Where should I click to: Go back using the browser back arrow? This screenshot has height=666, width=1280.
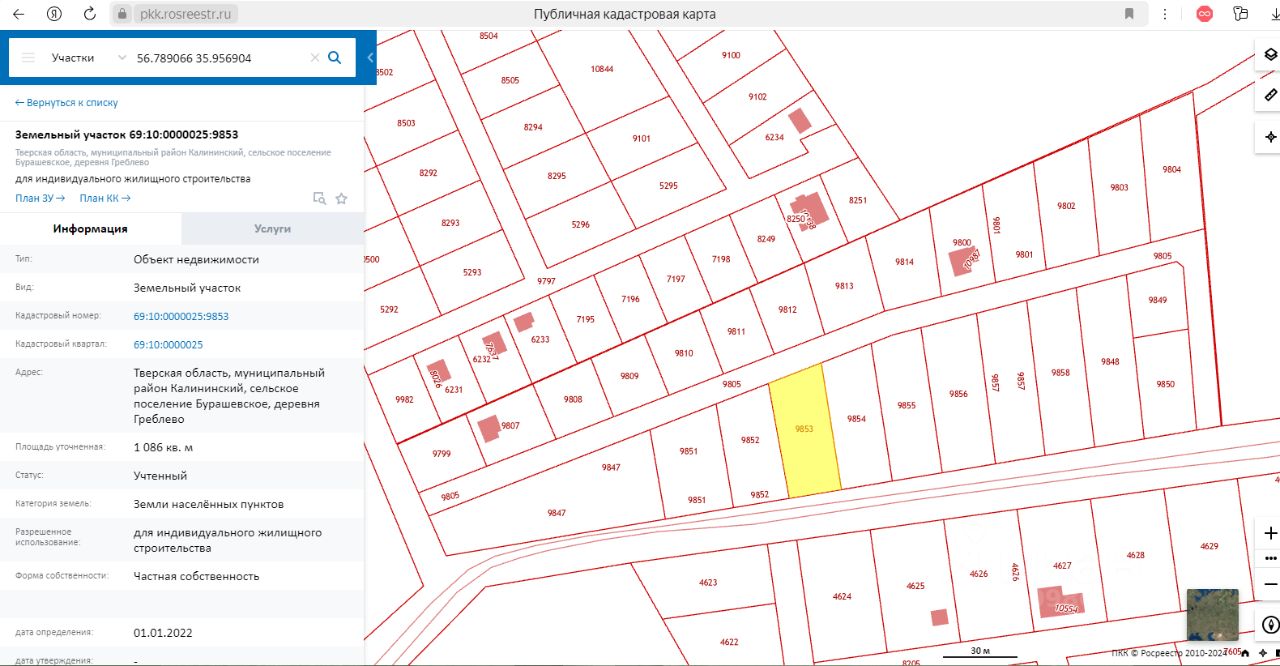click(x=18, y=14)
